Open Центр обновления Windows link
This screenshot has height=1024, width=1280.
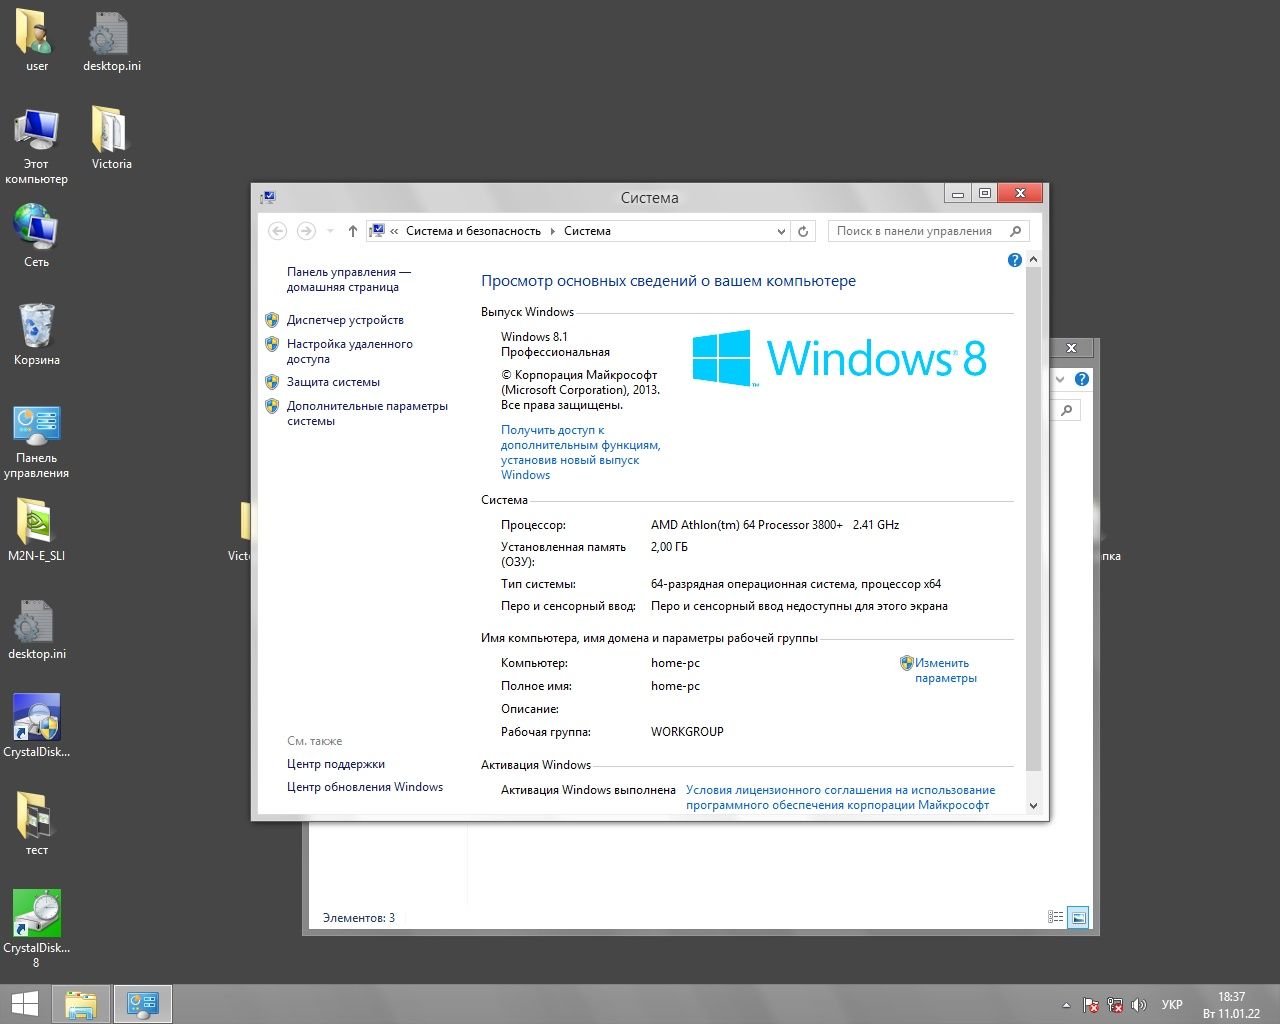[x=365, y=787]
